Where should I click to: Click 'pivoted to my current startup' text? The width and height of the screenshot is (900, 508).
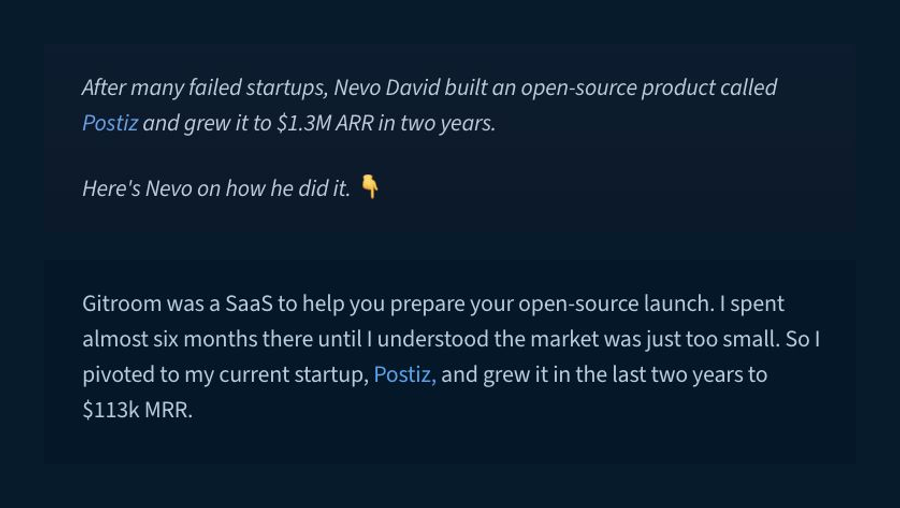[x=225, y=374]
